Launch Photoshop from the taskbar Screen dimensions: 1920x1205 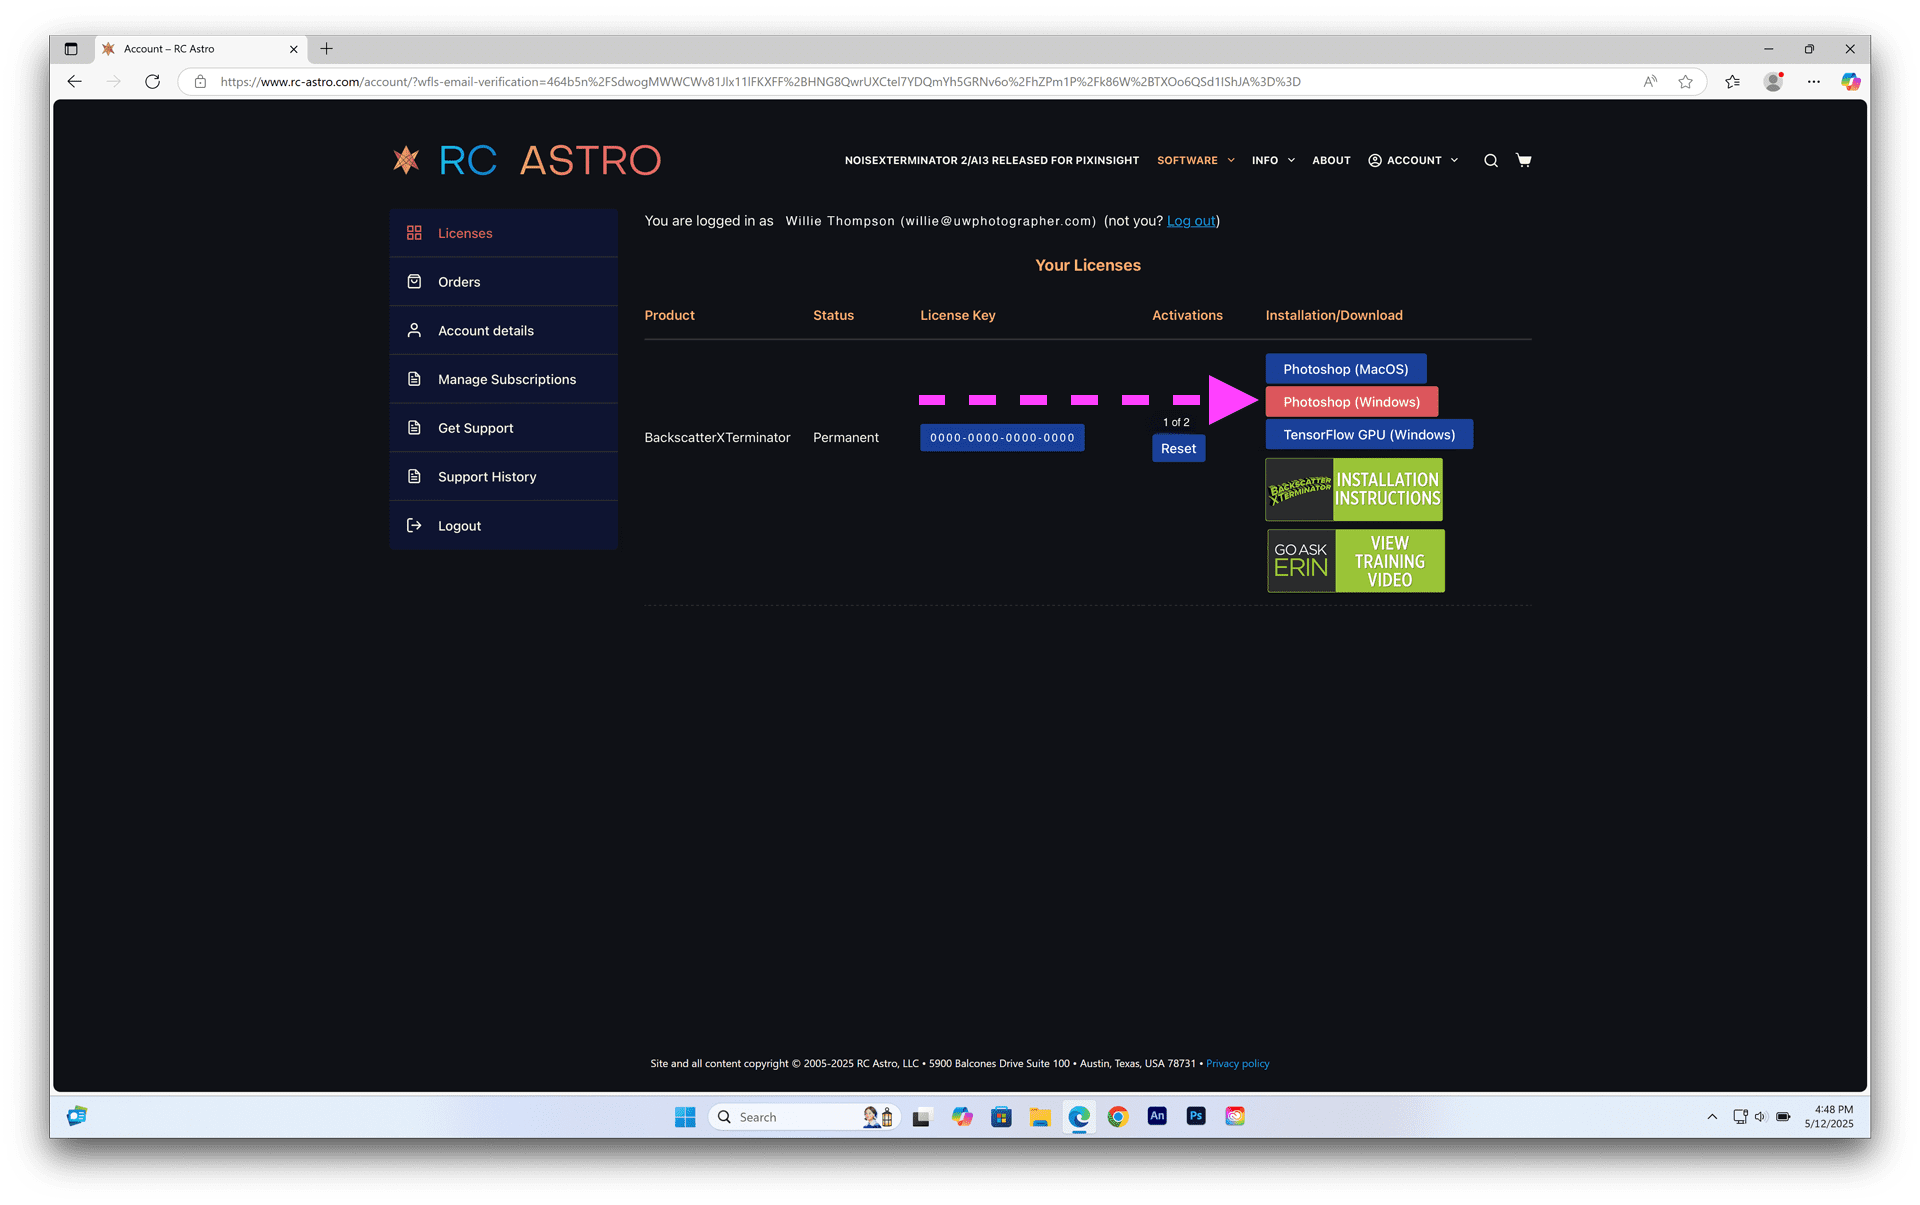point(1196,1116)
